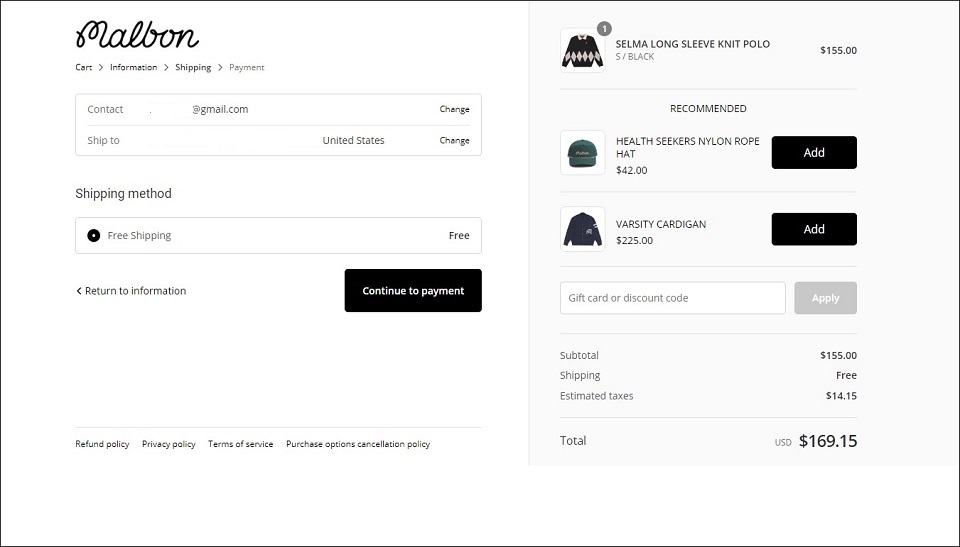Select the $169.15 total amount

[828, 441]
